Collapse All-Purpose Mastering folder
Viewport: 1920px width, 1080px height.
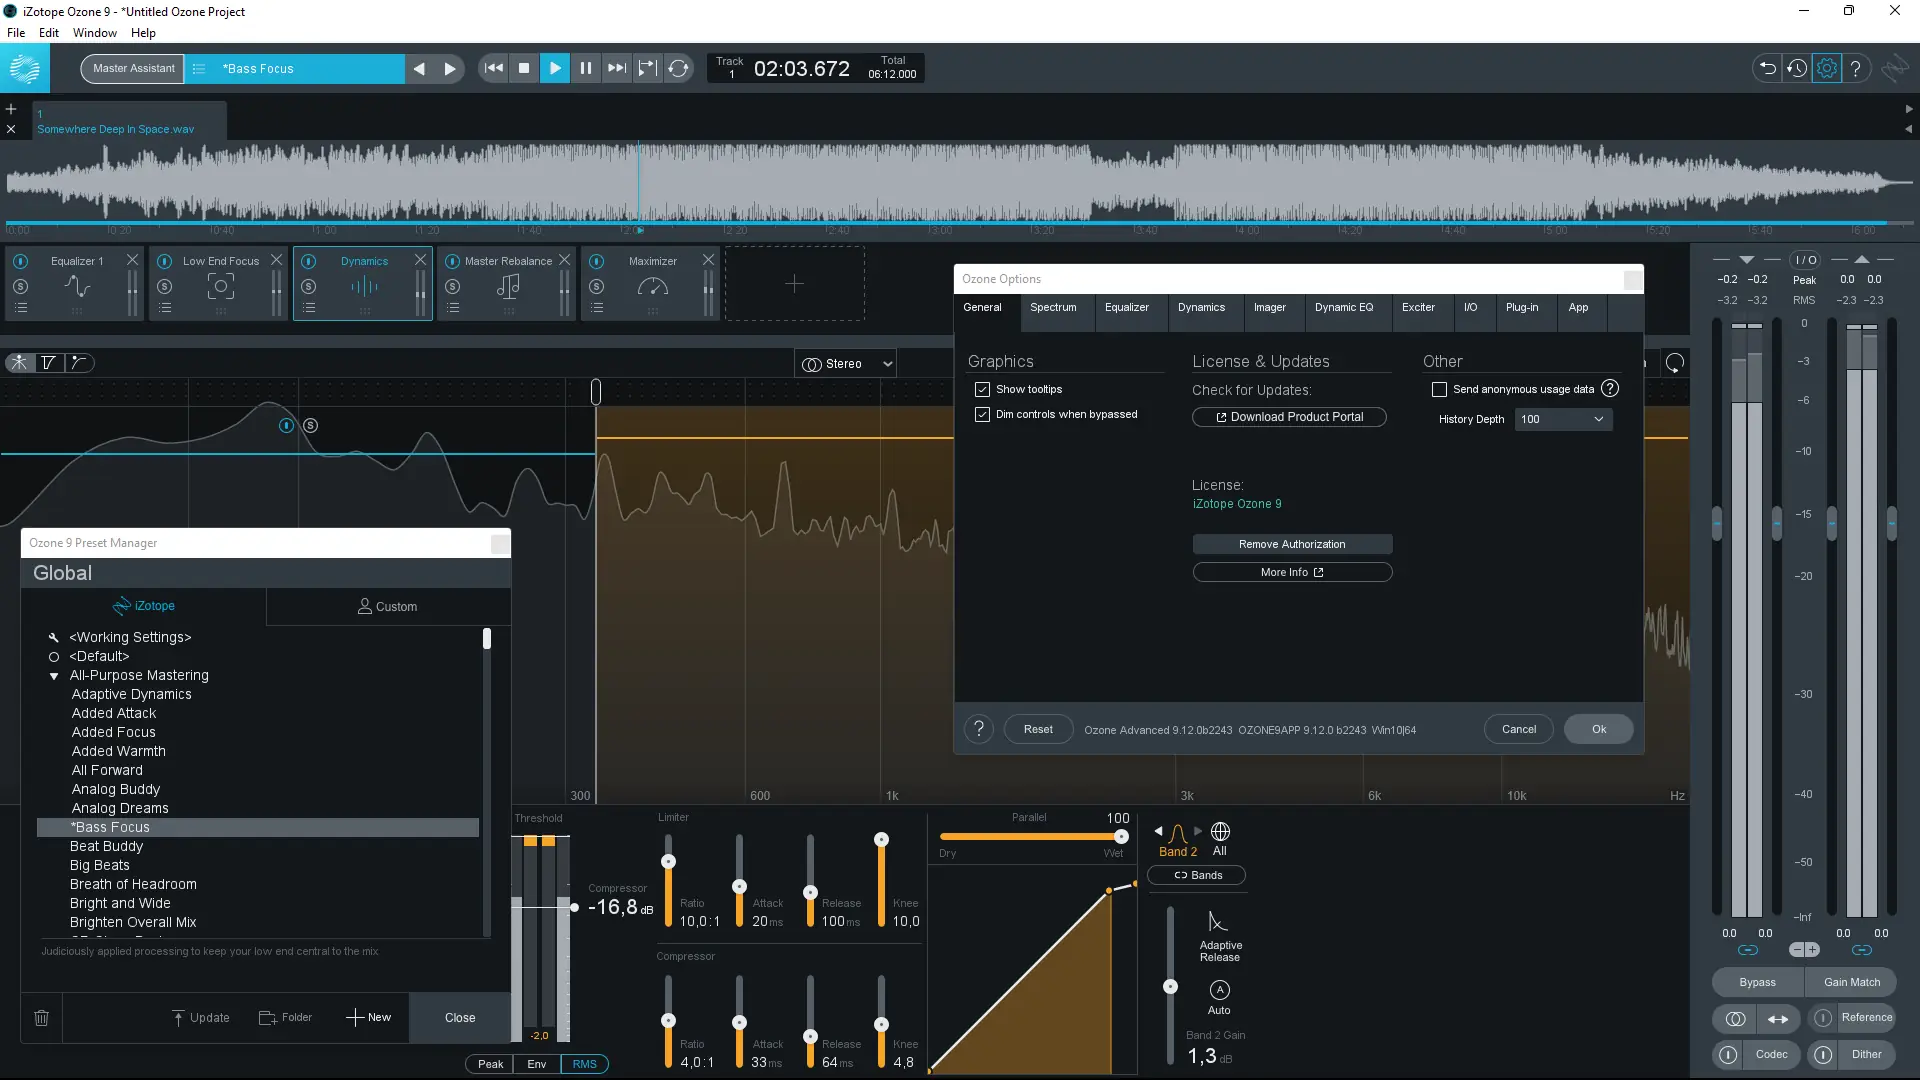click(54, 676)
